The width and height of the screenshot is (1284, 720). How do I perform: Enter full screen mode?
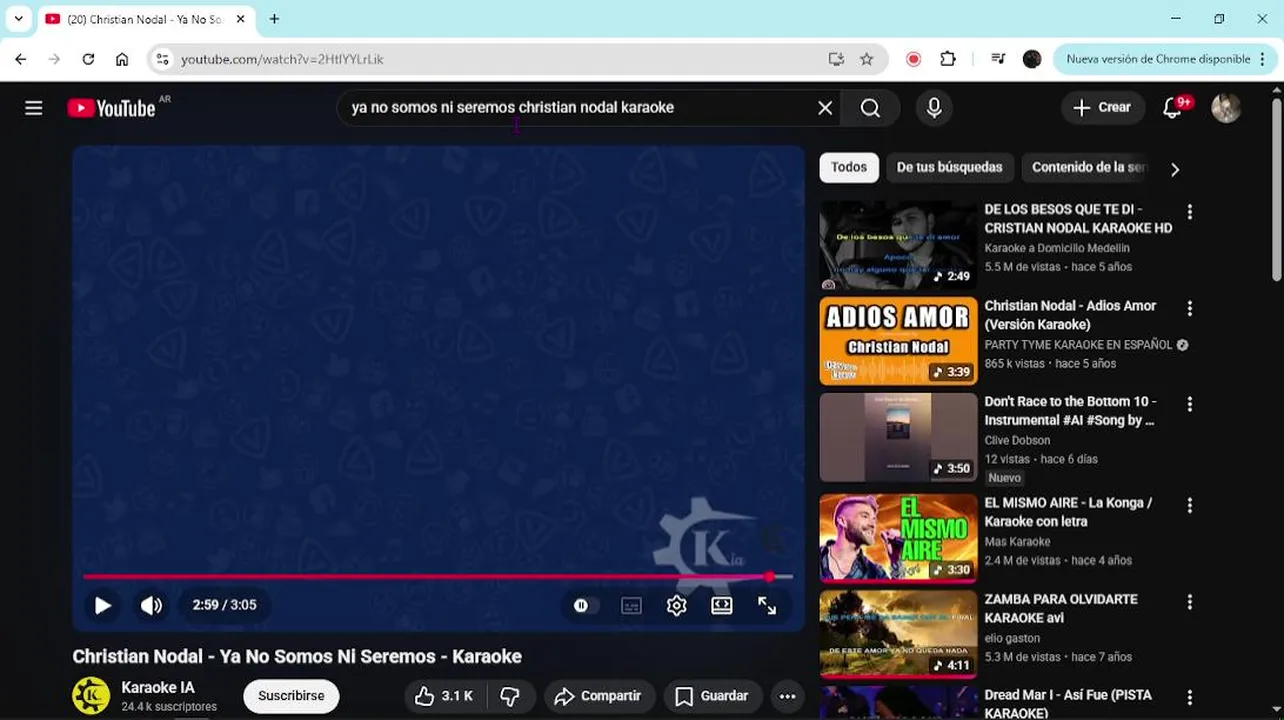pos(767,606)
